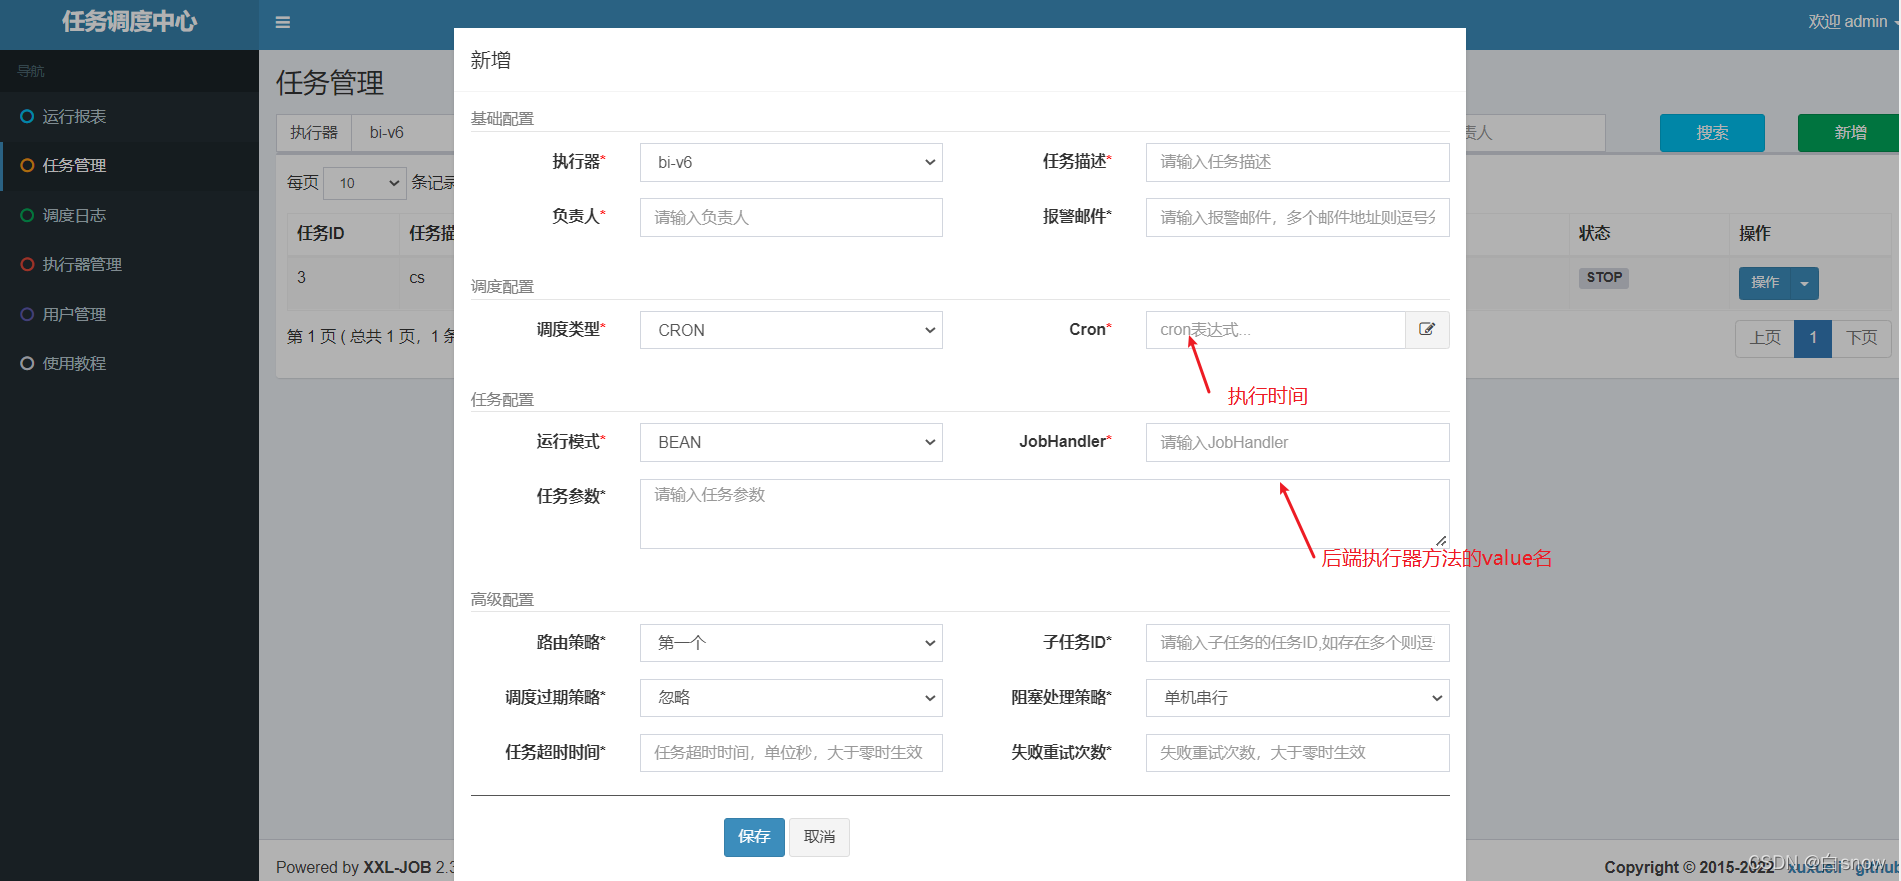Screen dimensions: 1901x881
Task: Click the 运行报表 circle icon in sidebar
Action: click(27, 116)
